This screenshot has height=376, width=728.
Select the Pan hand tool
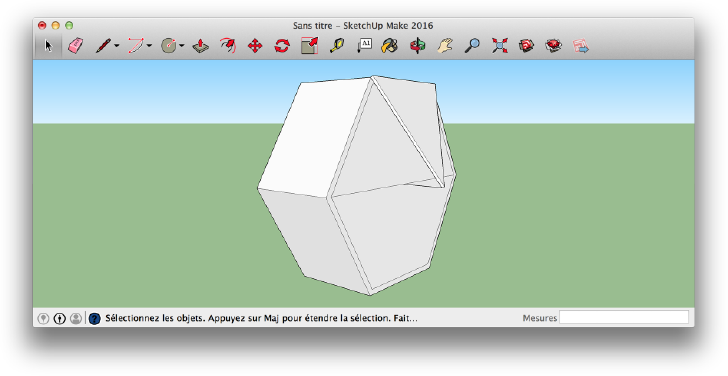tap(445, 45)
